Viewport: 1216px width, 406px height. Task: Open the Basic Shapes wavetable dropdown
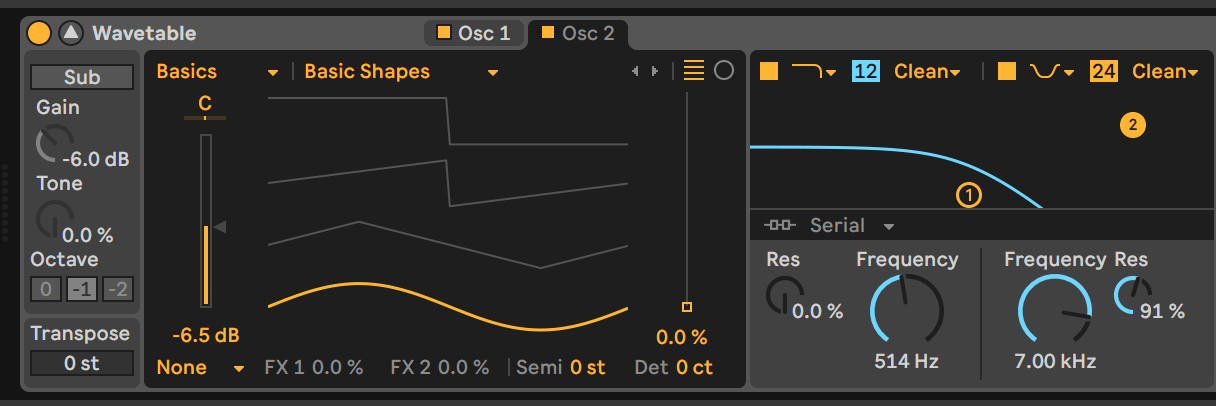pyautogui.click(x=401, y=72)
